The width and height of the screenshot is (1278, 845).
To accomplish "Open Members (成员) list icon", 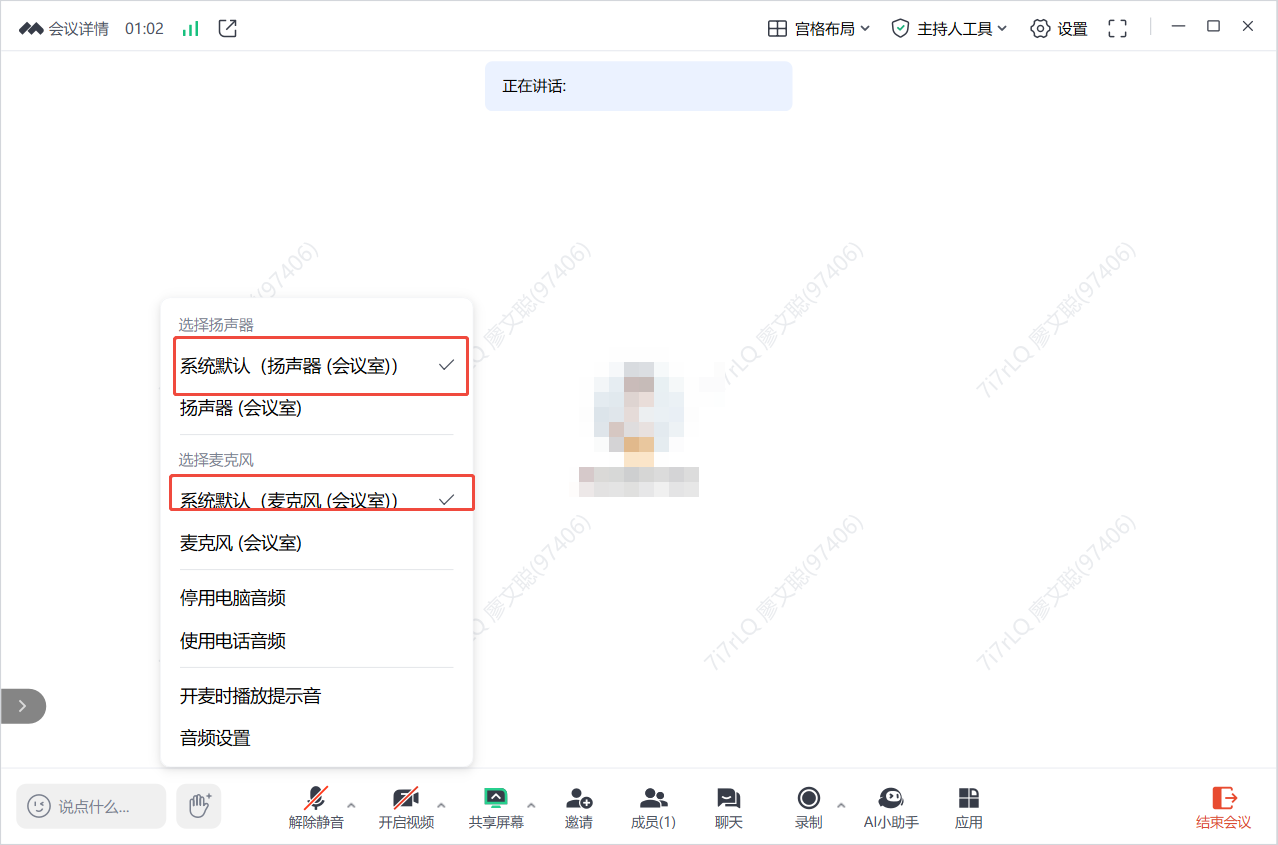I will coord(653,799).
